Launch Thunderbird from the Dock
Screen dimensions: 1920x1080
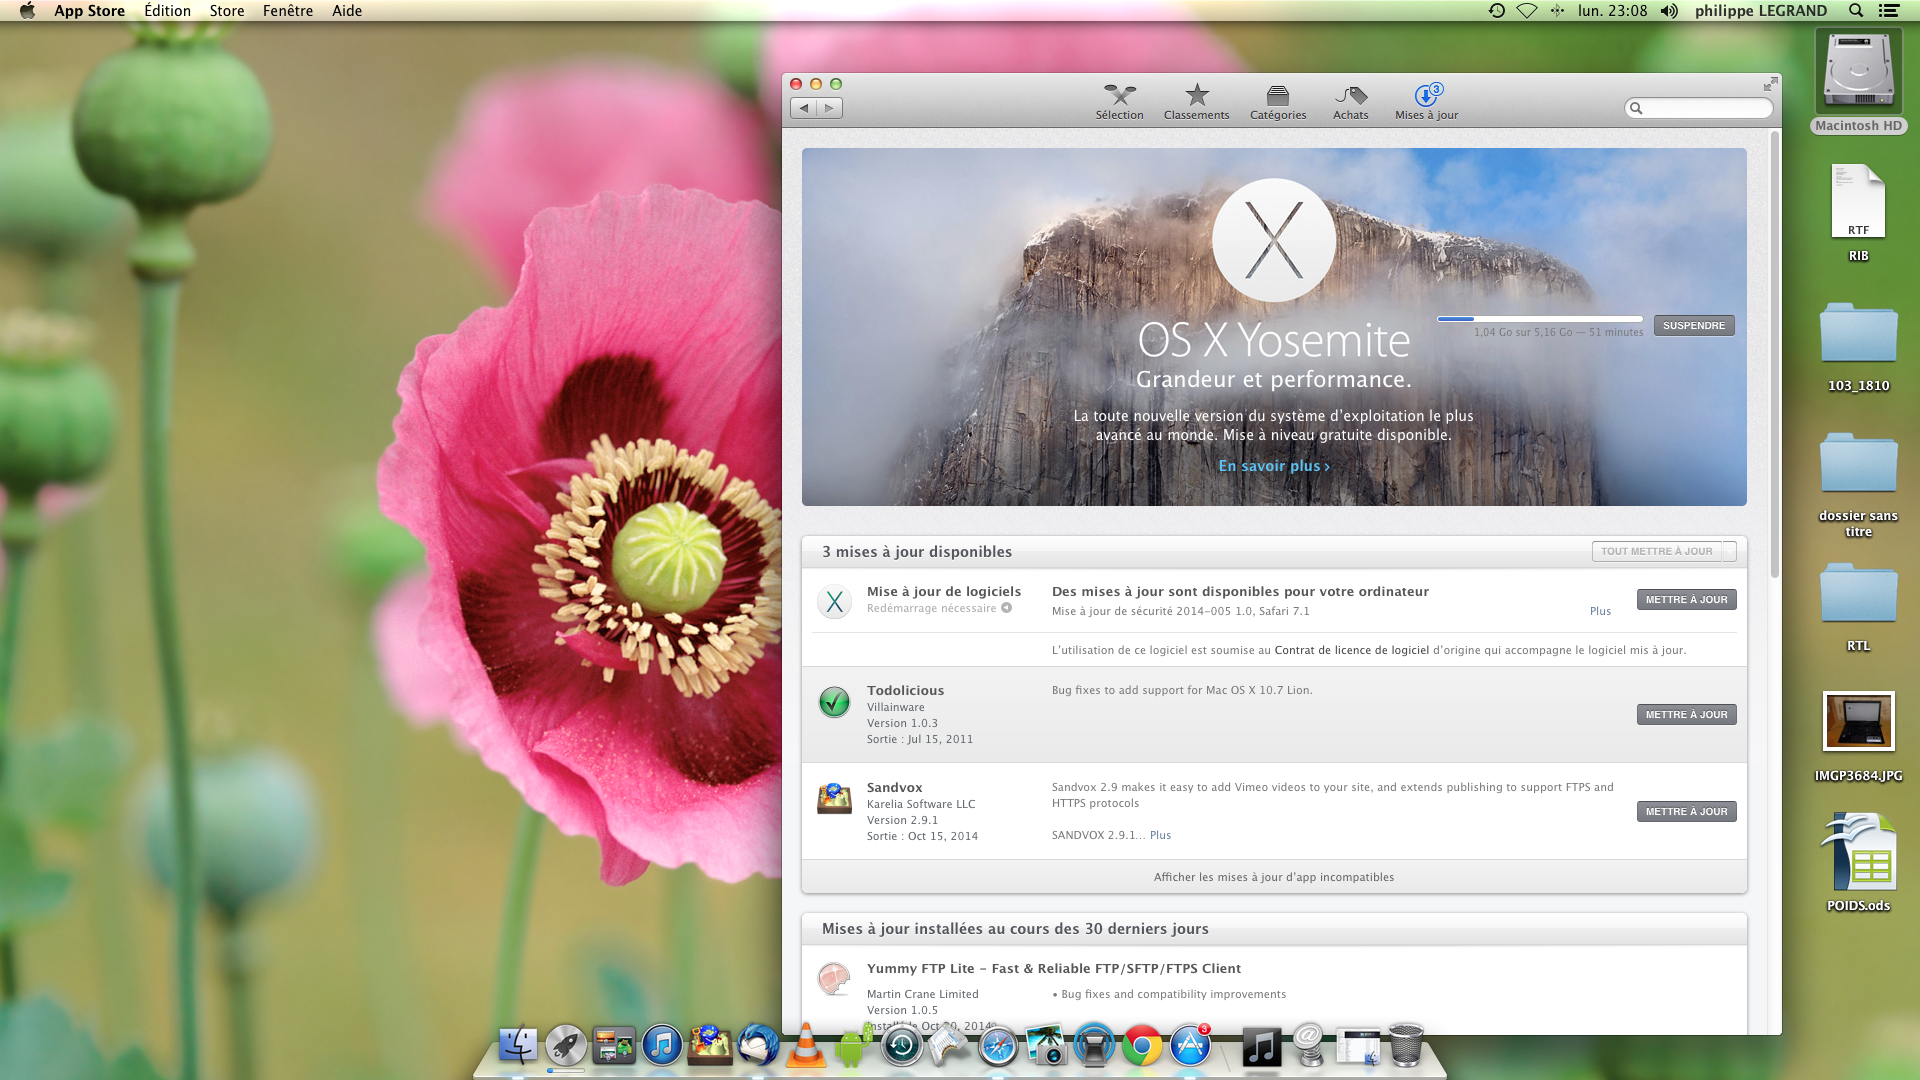pyautogui.click(x=758, y=1046)
